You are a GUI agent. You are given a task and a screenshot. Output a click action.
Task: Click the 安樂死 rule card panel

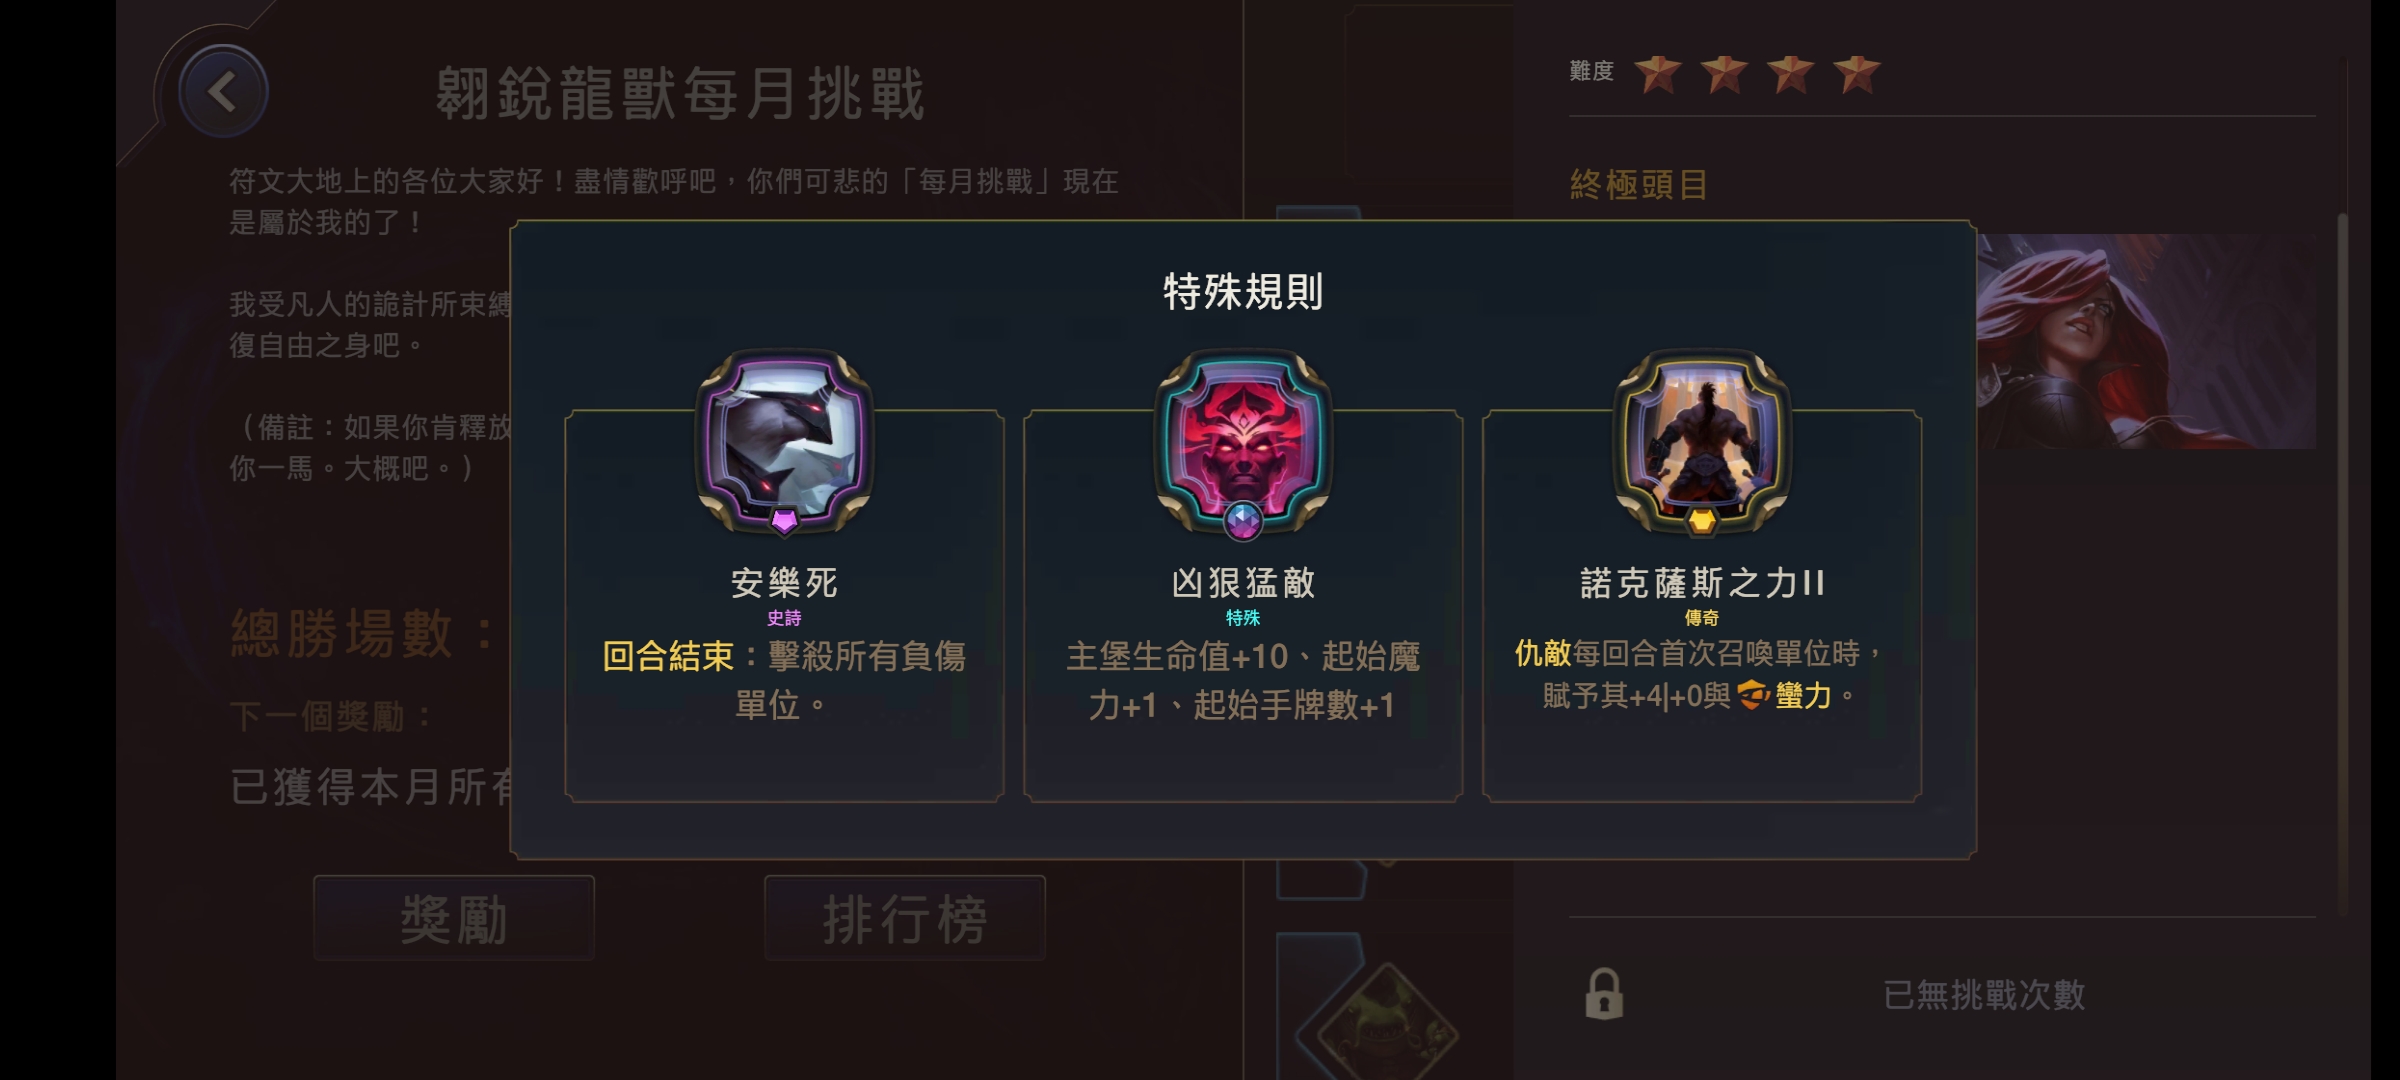pos(784,605)
